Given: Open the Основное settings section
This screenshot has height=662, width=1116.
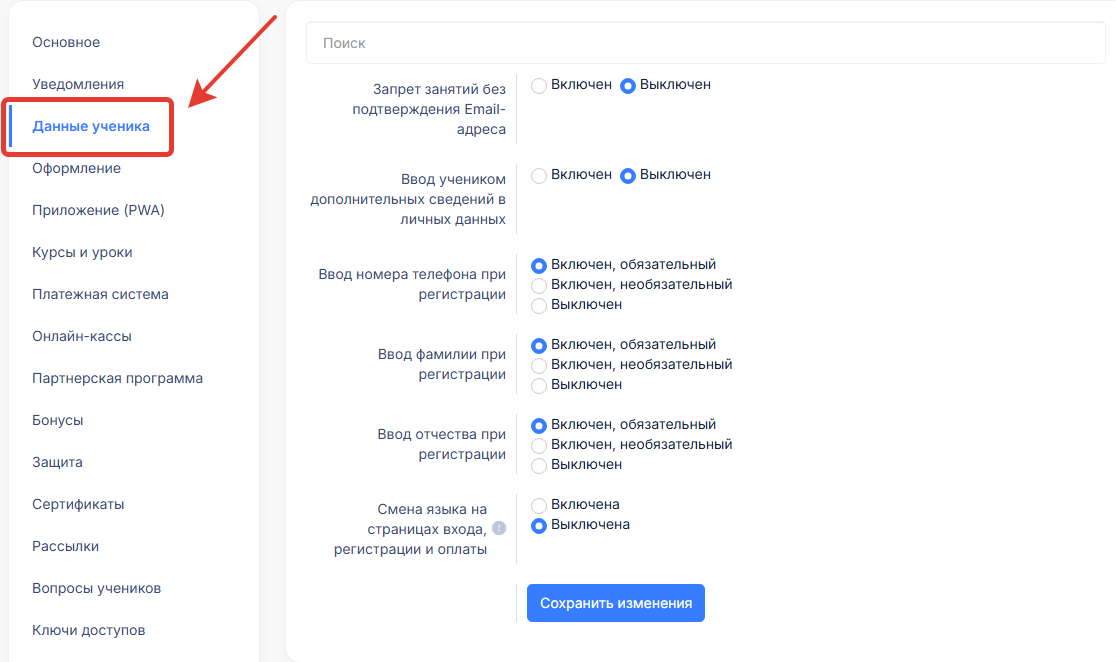Looking at the screenshot, I should click(x=66, y=42).
